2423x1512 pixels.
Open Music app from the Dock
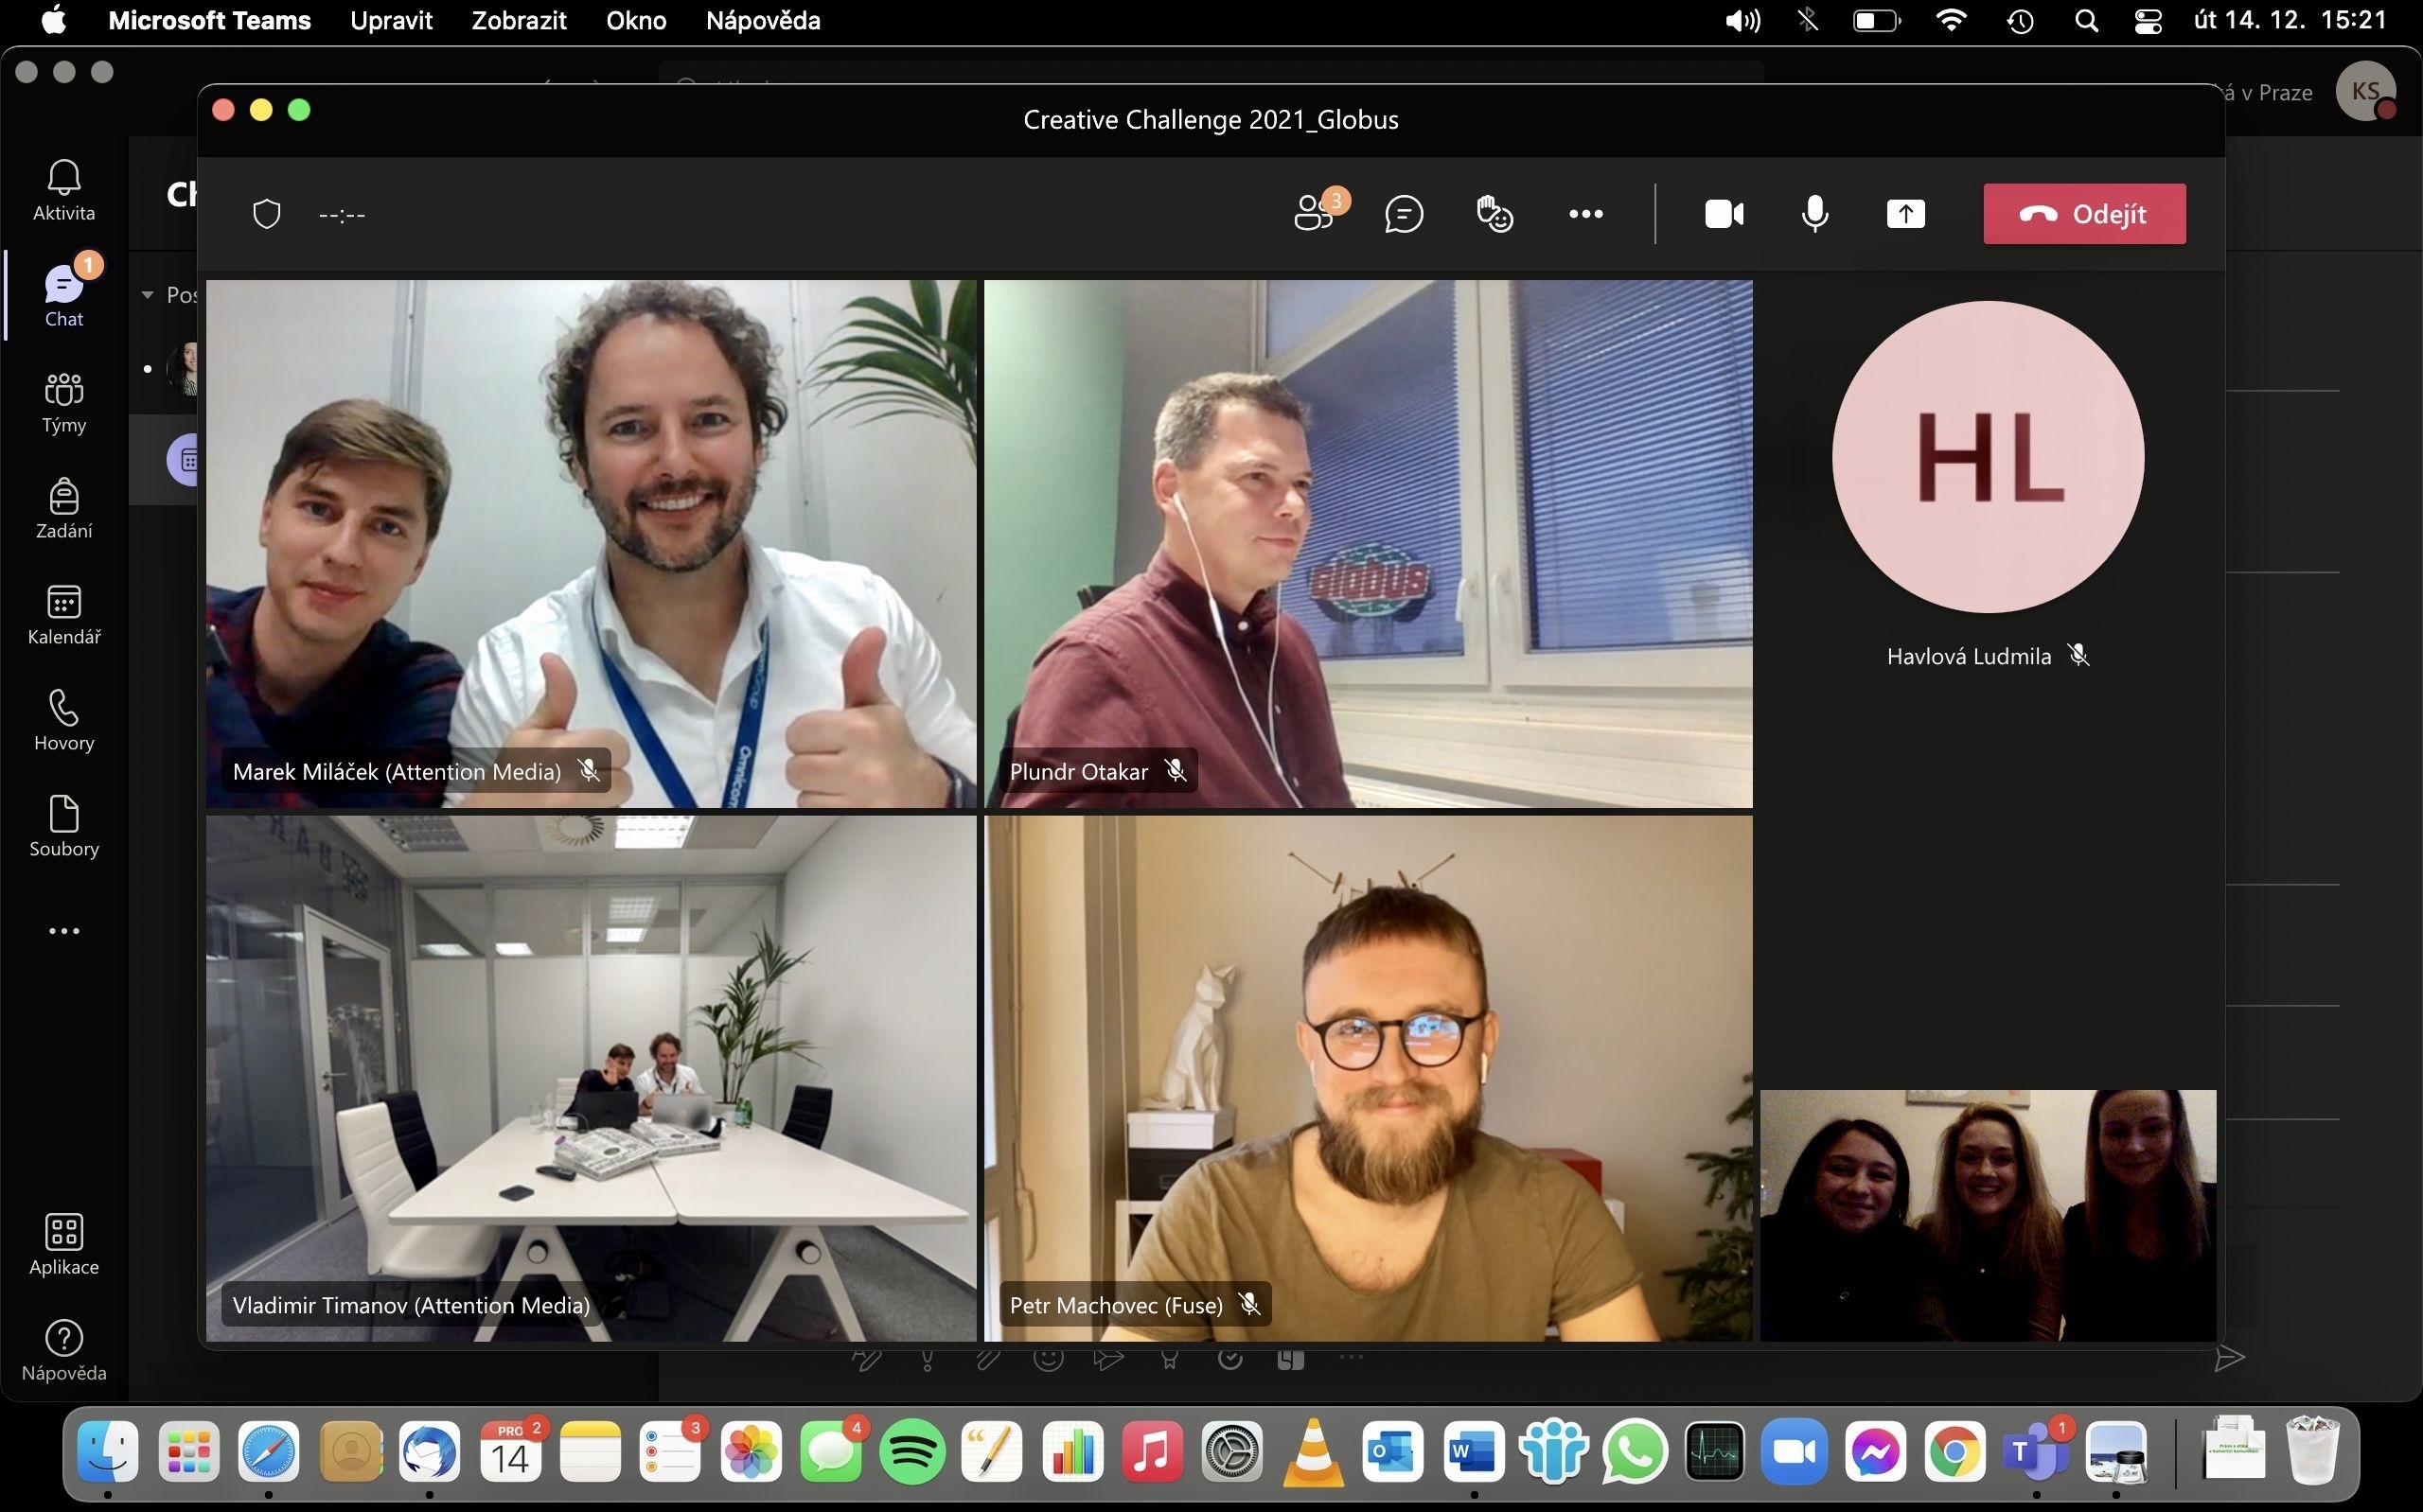pyautogui.click(x=1152, y=1451)
